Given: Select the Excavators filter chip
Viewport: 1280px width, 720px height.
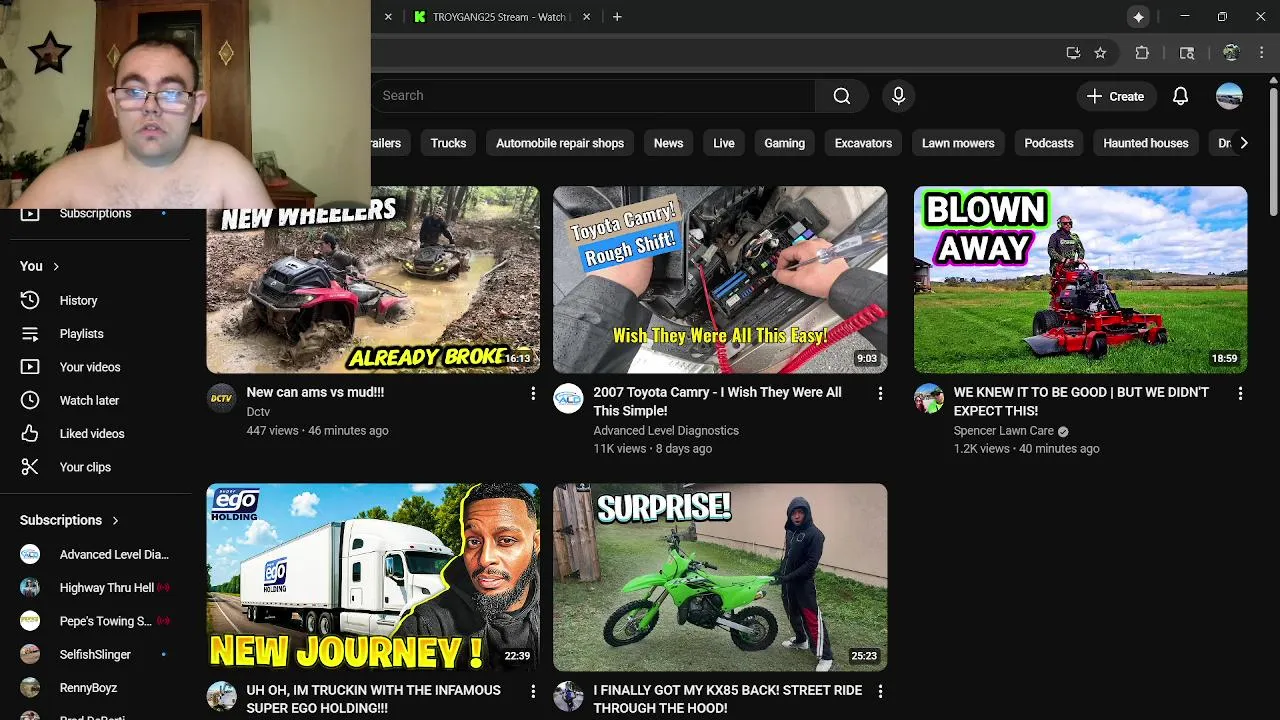Looking at the screenshot, I should (x=863, y=143).
